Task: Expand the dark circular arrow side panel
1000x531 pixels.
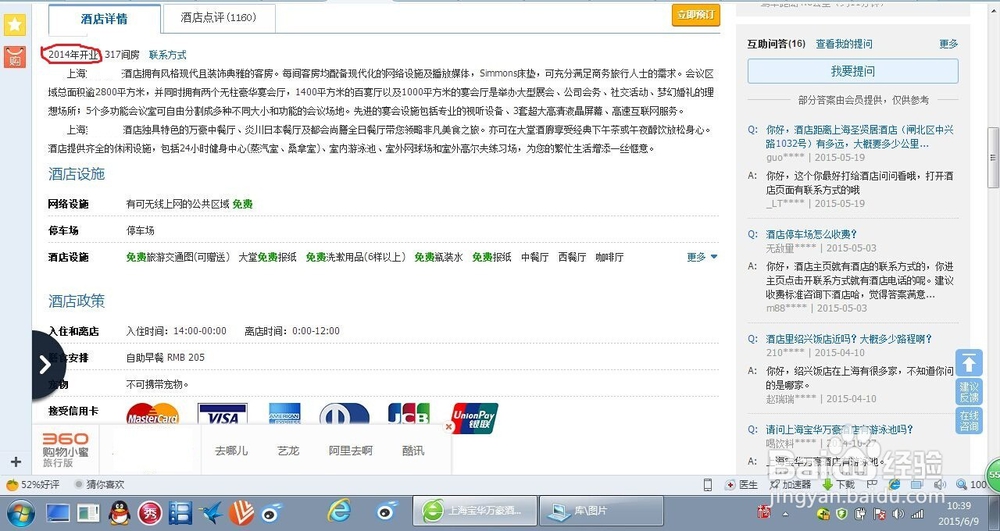Action: 46,365
